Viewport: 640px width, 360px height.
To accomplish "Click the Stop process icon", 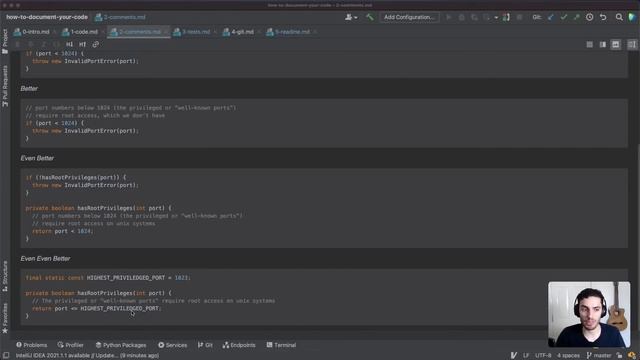I will (x=519, y=17).
